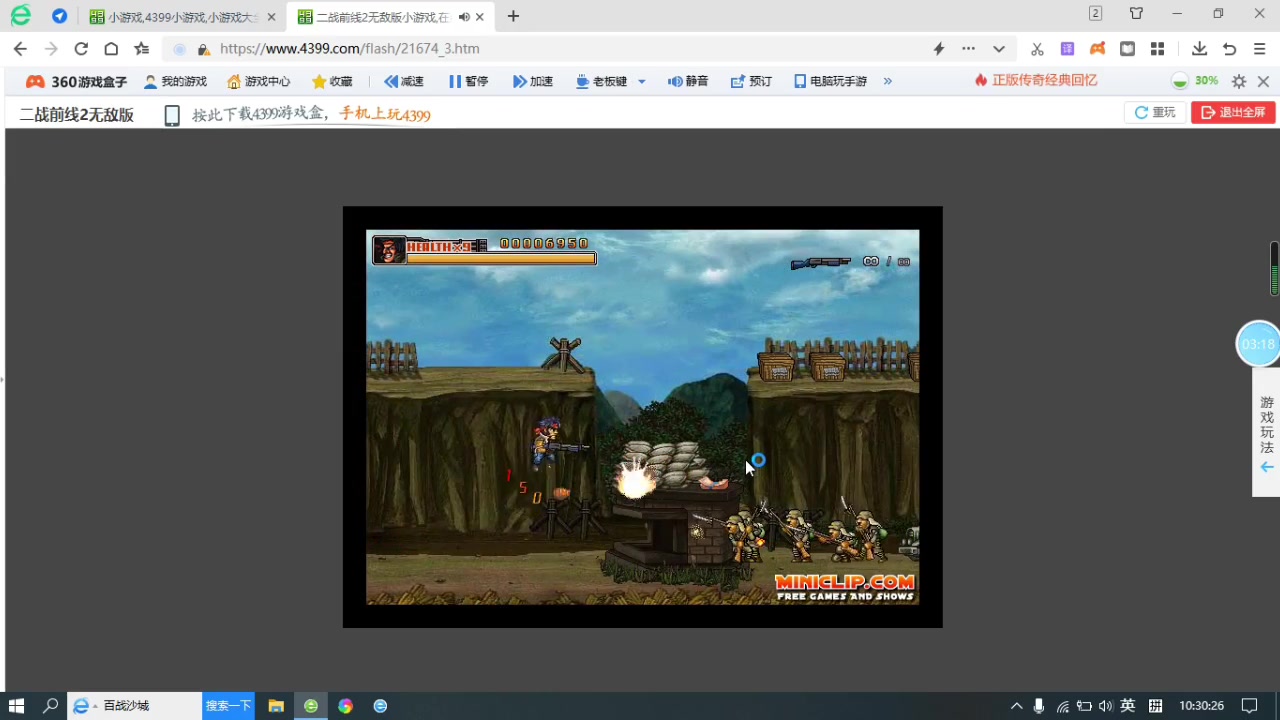
Task: Open the pinned blue compass tab
Action: [x=59, y=16]
